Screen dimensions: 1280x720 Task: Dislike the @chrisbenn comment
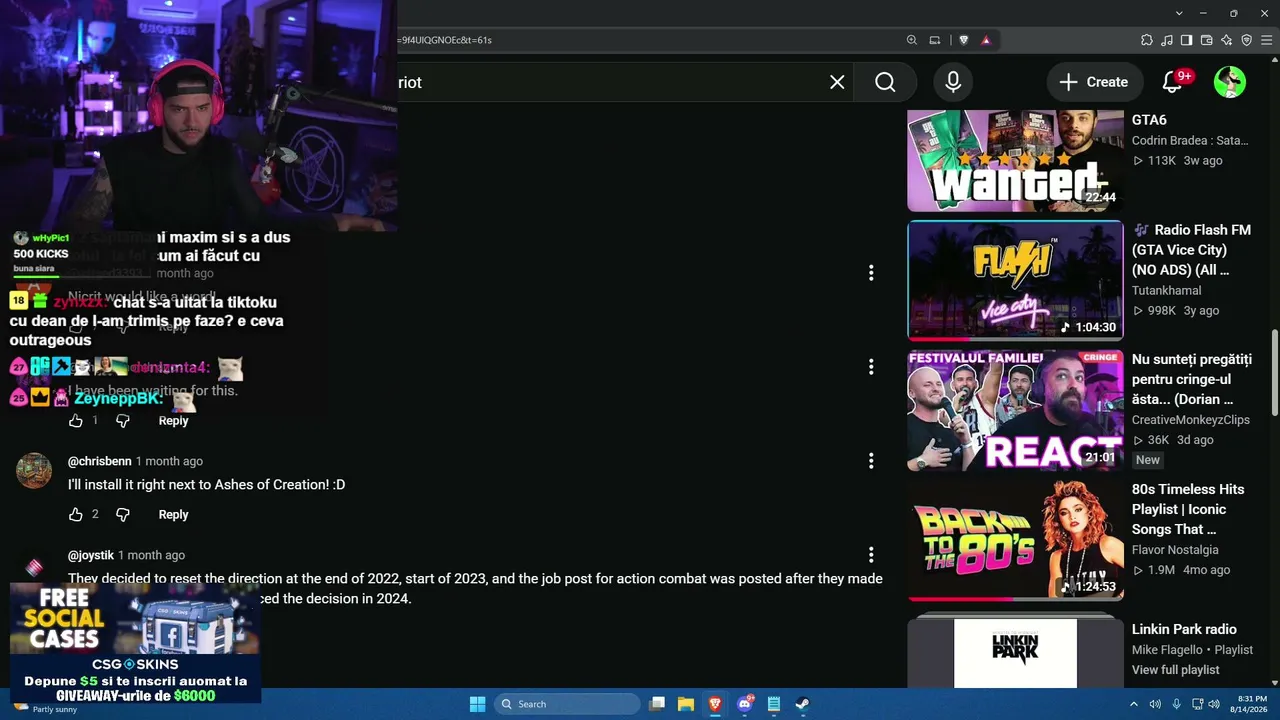point(123,514)
